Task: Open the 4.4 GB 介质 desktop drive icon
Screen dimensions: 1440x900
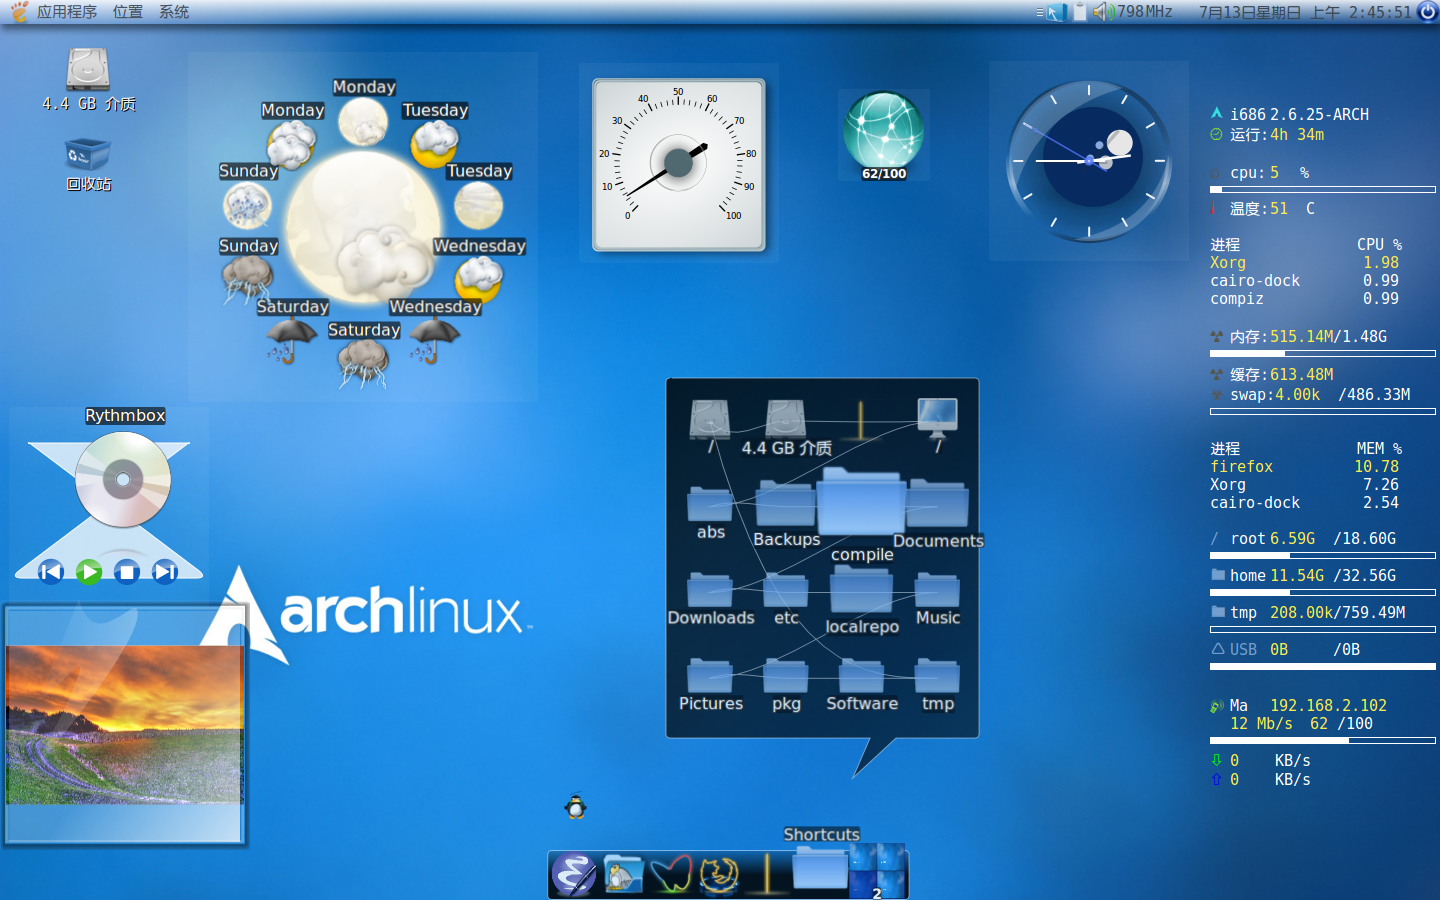Action: (88, 80)
